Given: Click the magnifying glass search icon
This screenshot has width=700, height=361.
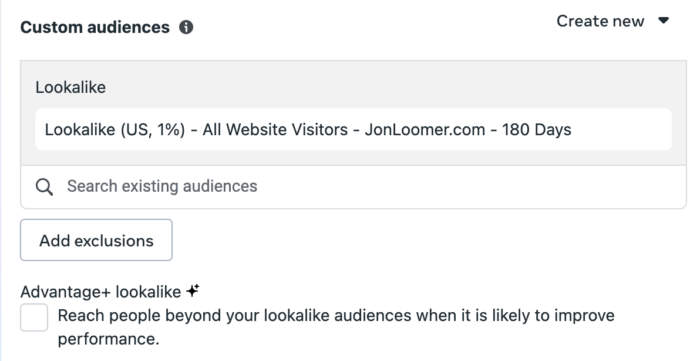Looking at the screenshot, I should [x=44, y=187].
